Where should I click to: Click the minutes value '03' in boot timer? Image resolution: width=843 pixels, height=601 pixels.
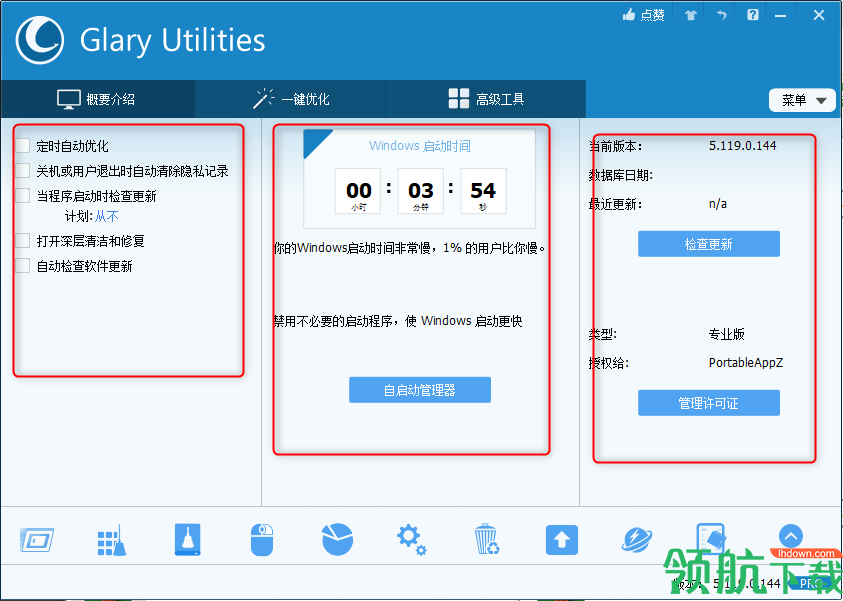(x=420, y=191)
